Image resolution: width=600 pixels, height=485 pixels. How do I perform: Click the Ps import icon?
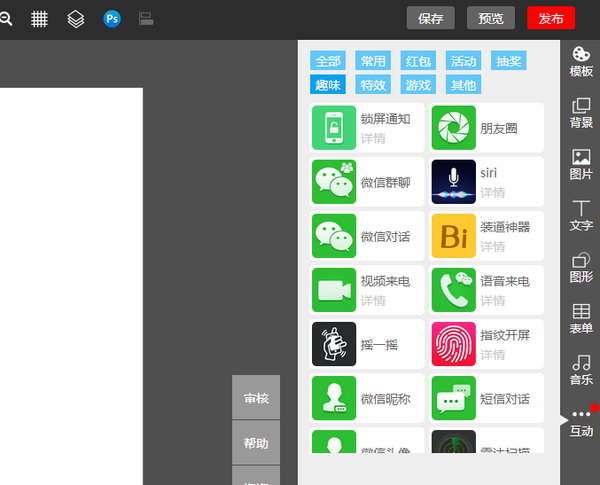(x=112, y=19)
